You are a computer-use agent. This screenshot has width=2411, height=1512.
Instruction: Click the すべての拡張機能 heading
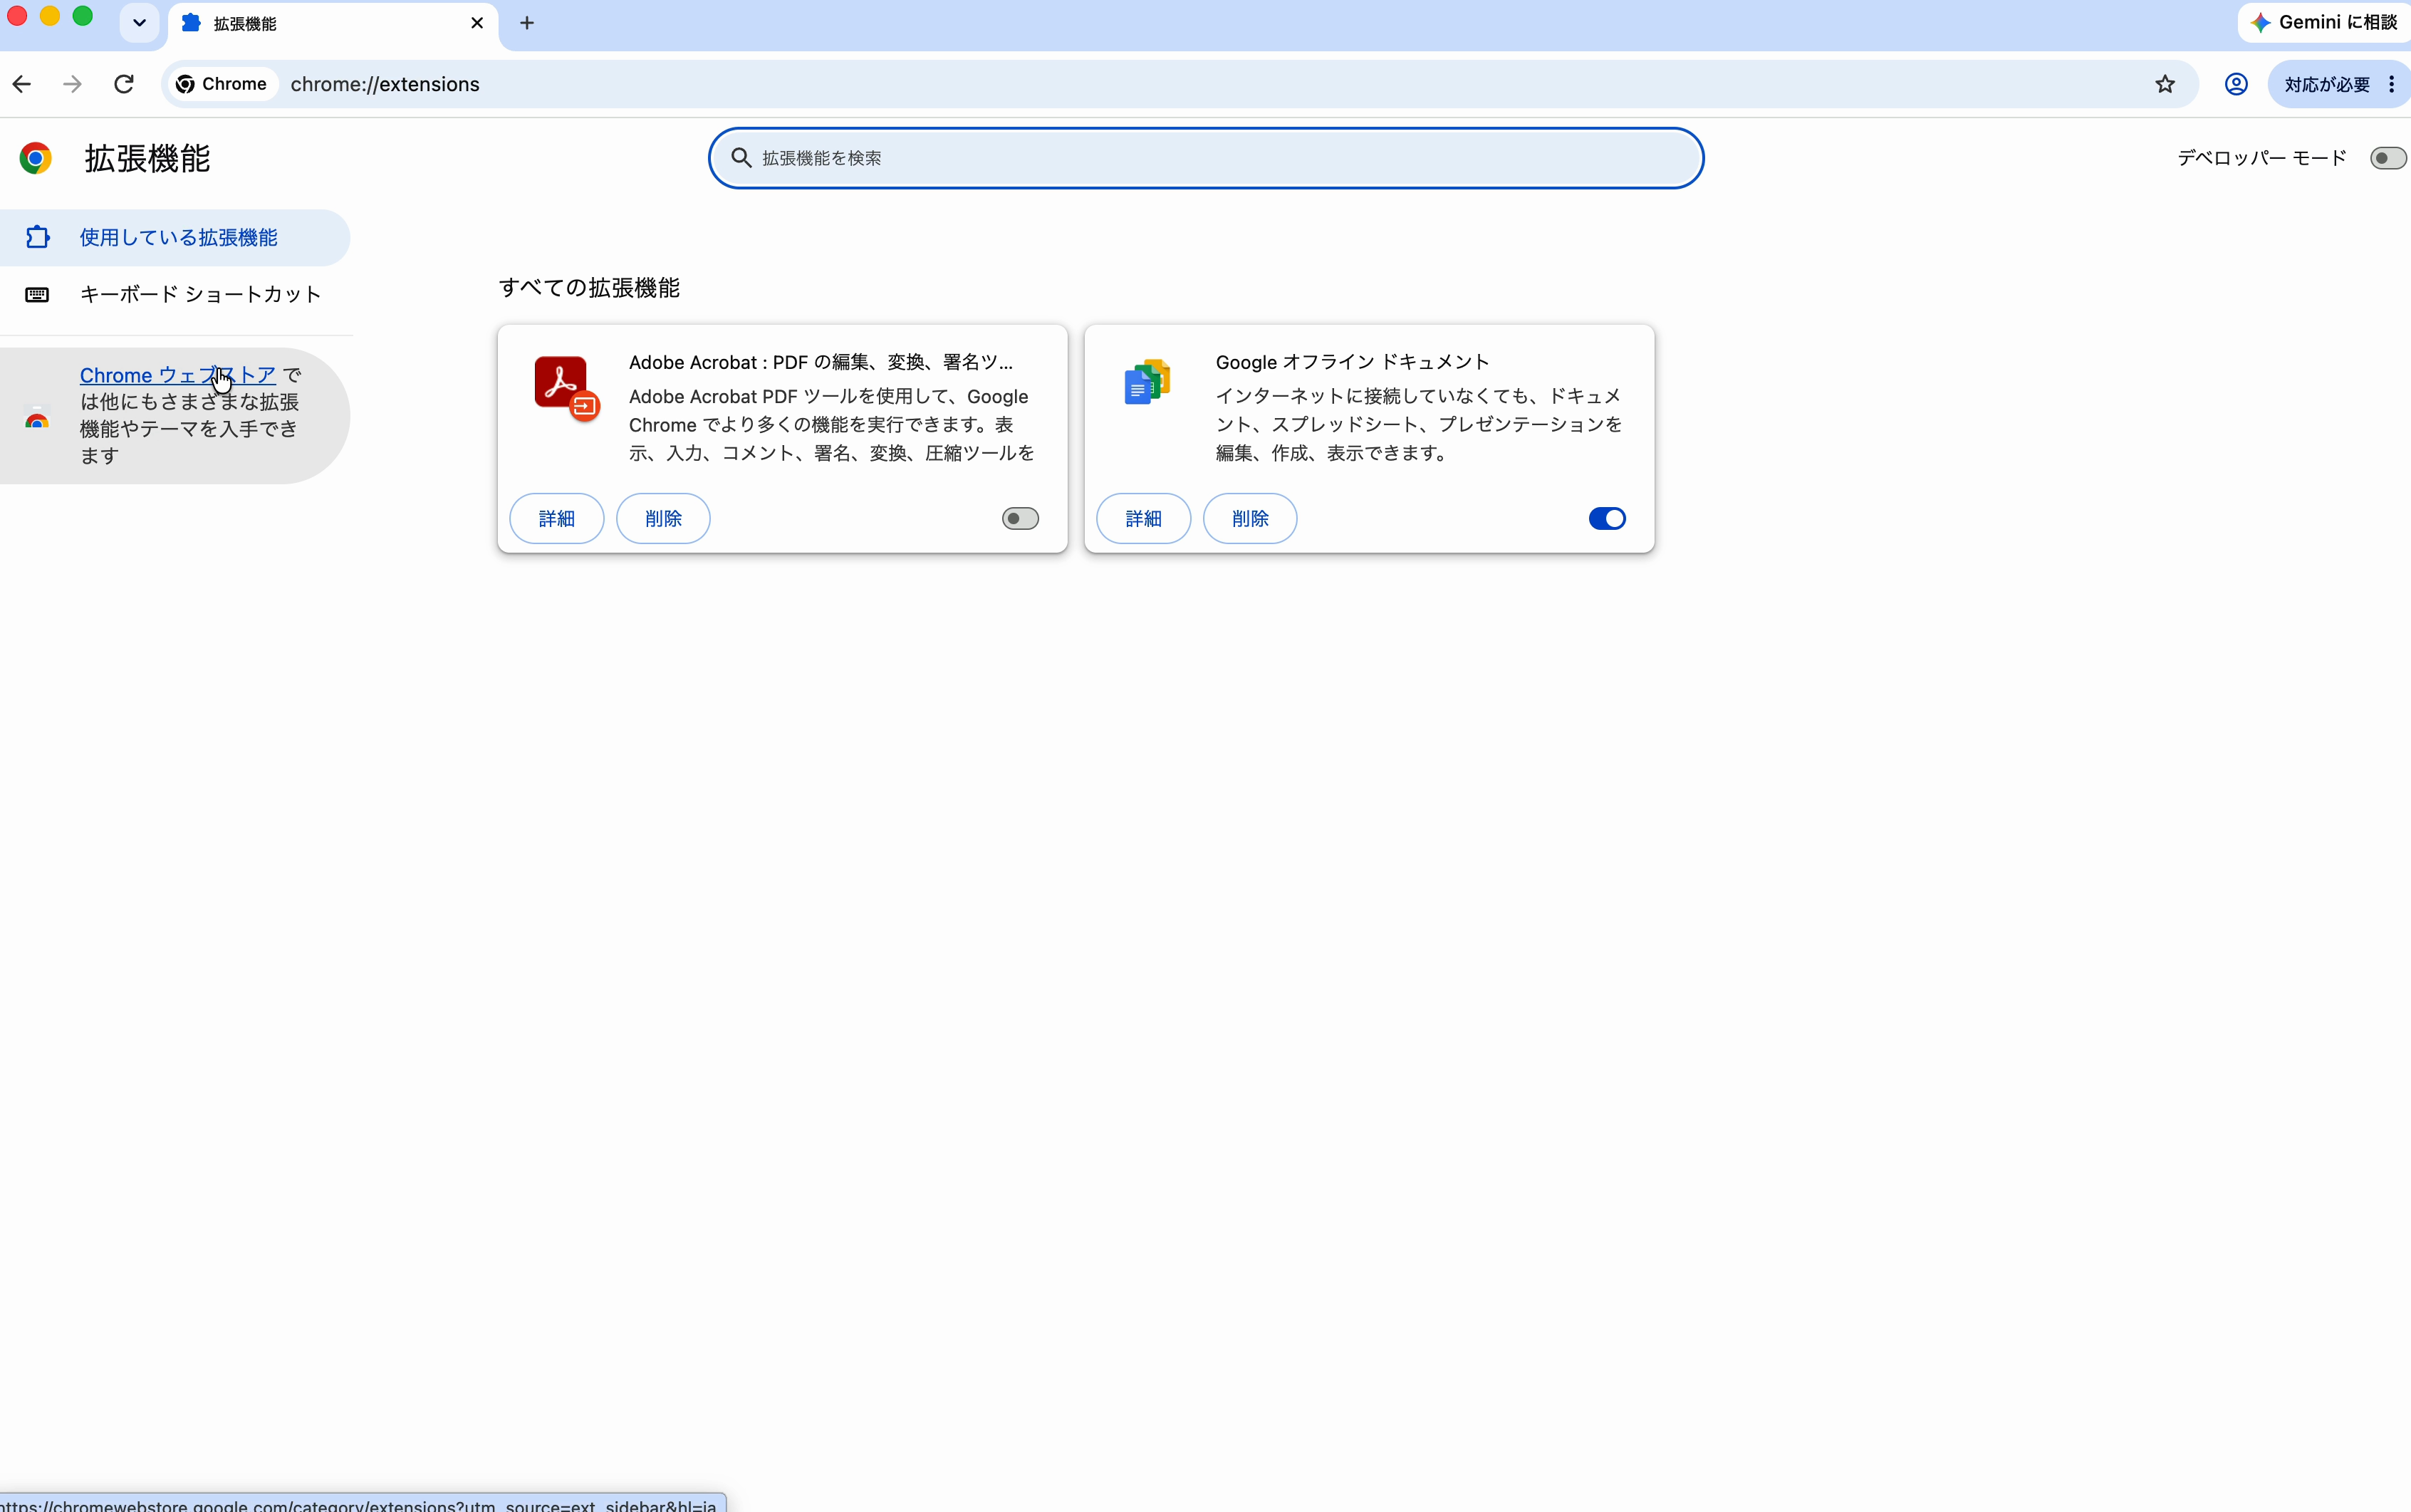tap(589, 288)
